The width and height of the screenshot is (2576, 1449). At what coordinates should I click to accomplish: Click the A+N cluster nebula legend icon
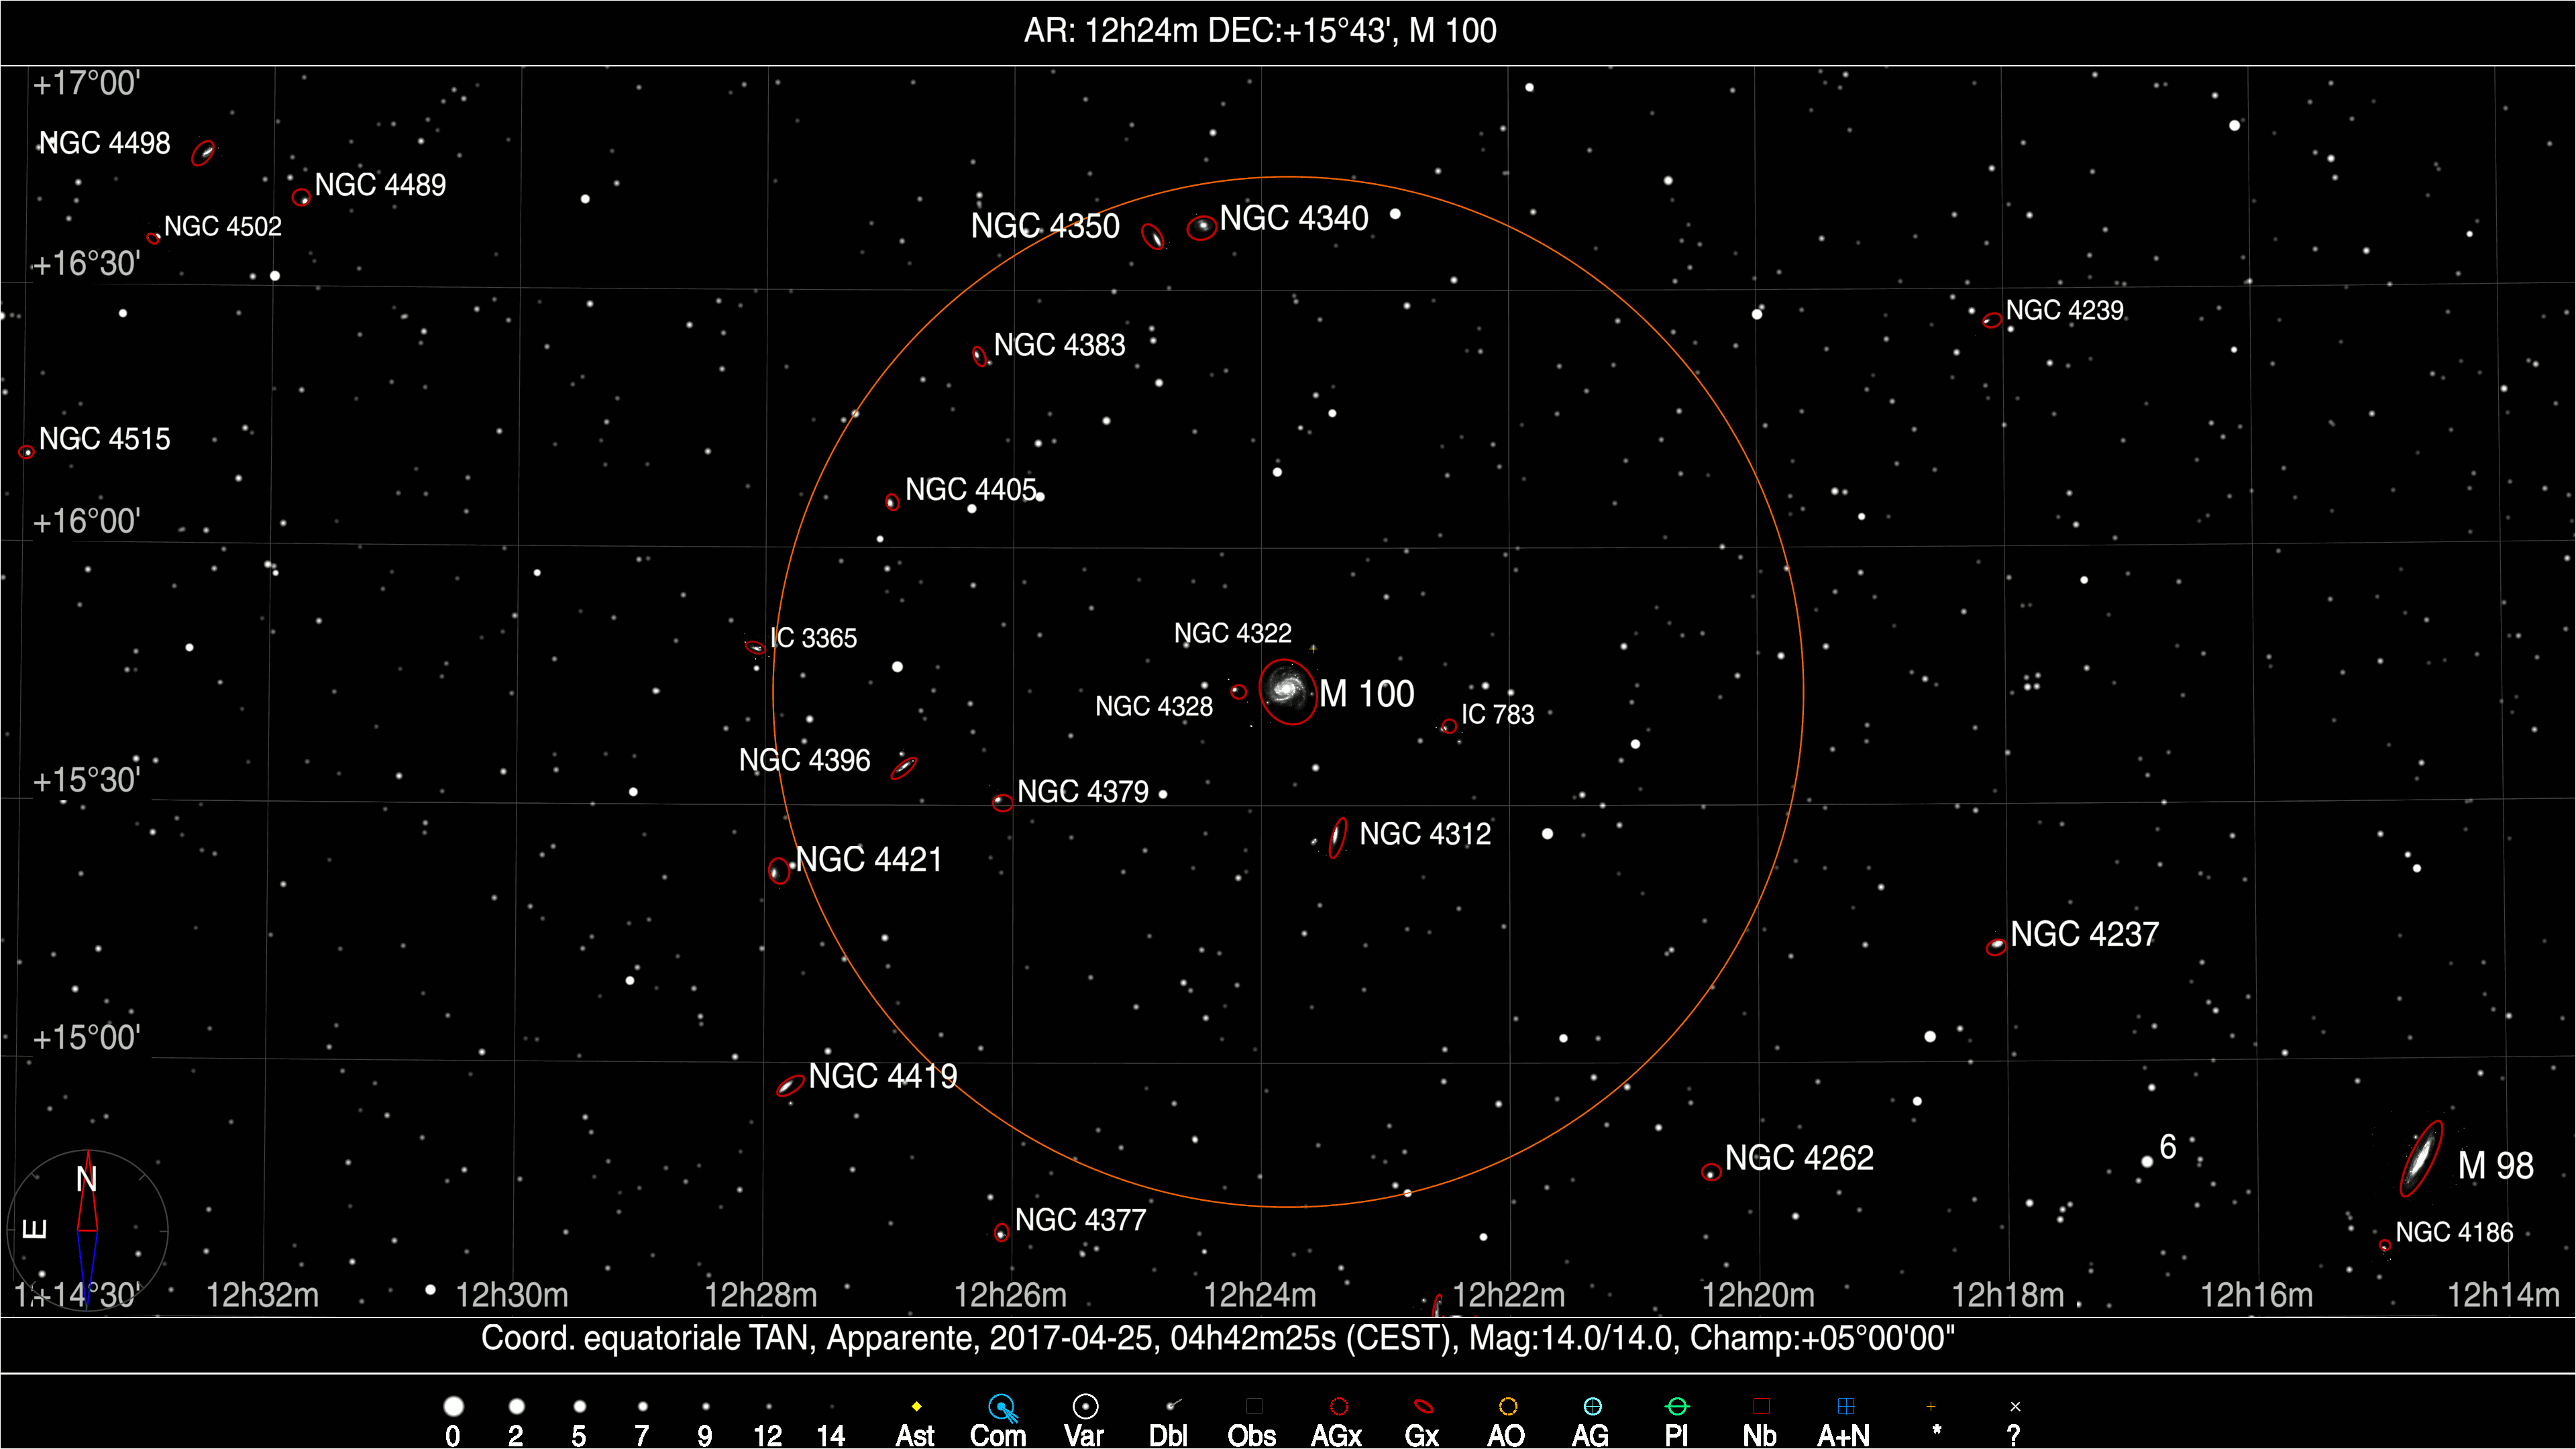tap(1846, 1407)
